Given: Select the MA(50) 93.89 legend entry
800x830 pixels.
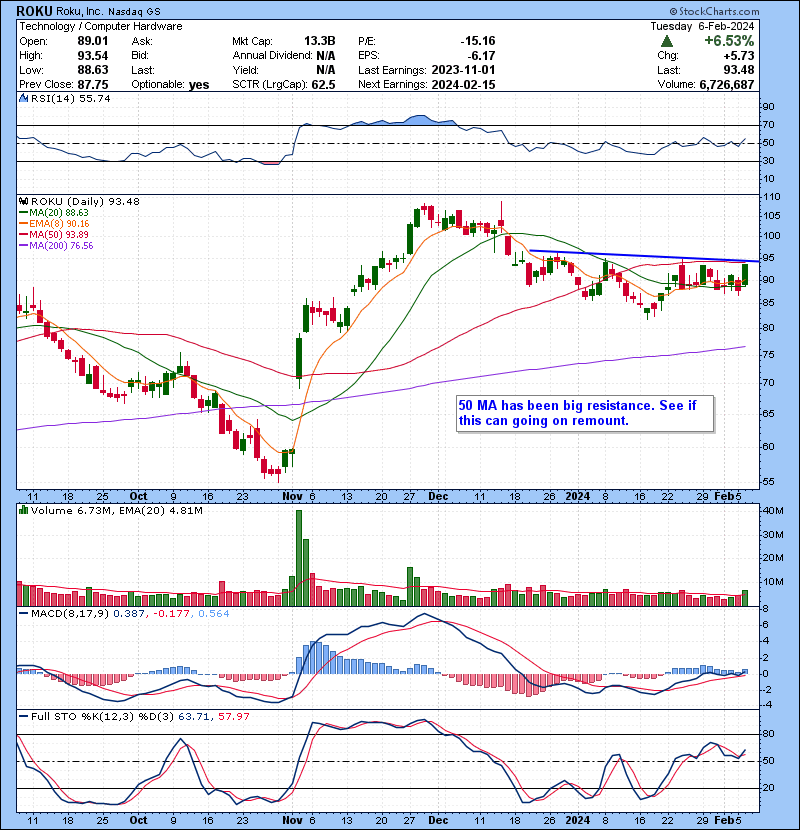Looking at the screenshot, I should [x=53, y=234].
